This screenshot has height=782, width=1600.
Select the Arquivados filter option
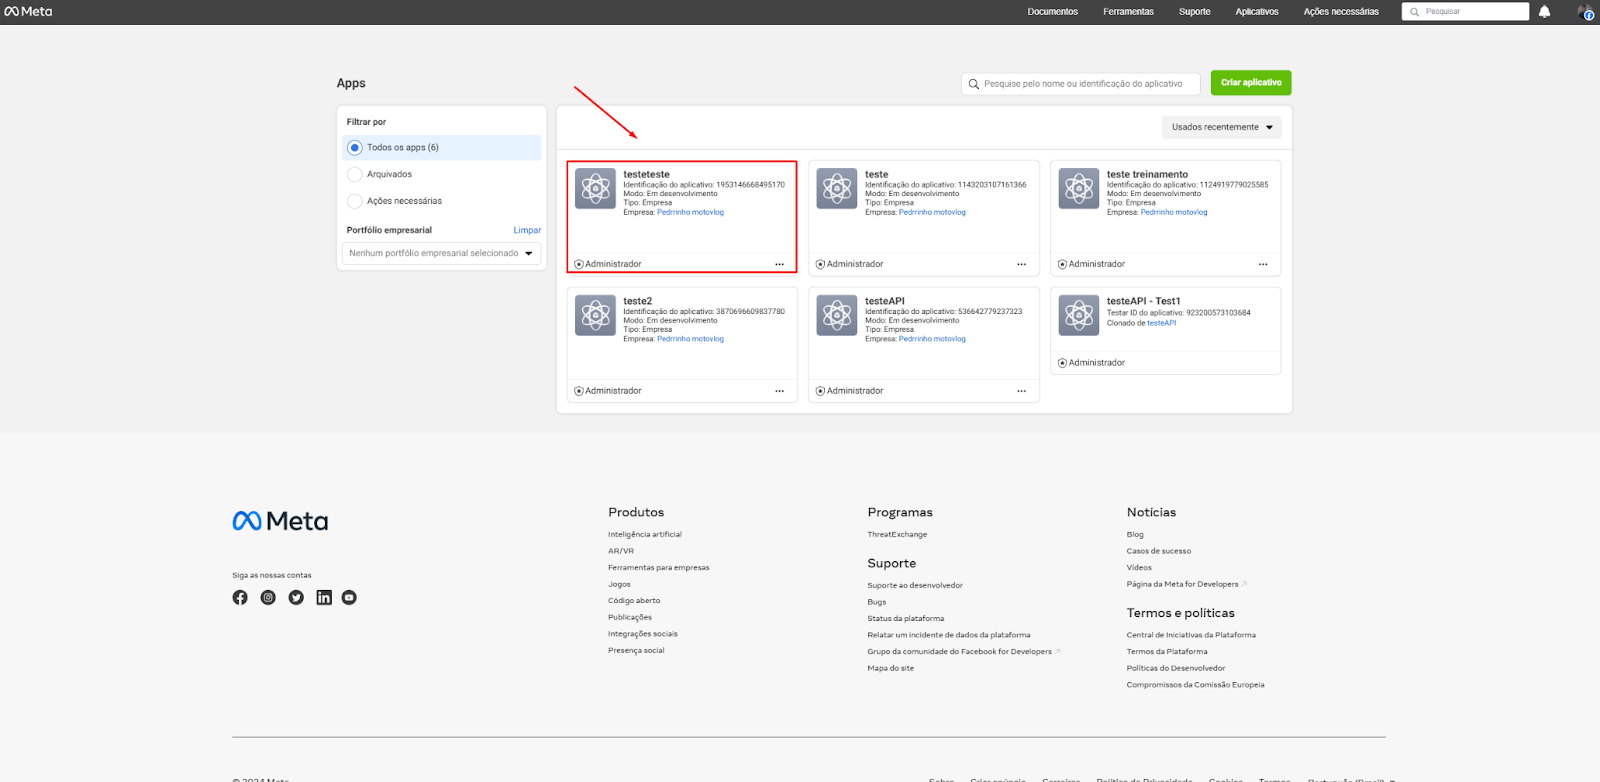click(x=355, y=175)
